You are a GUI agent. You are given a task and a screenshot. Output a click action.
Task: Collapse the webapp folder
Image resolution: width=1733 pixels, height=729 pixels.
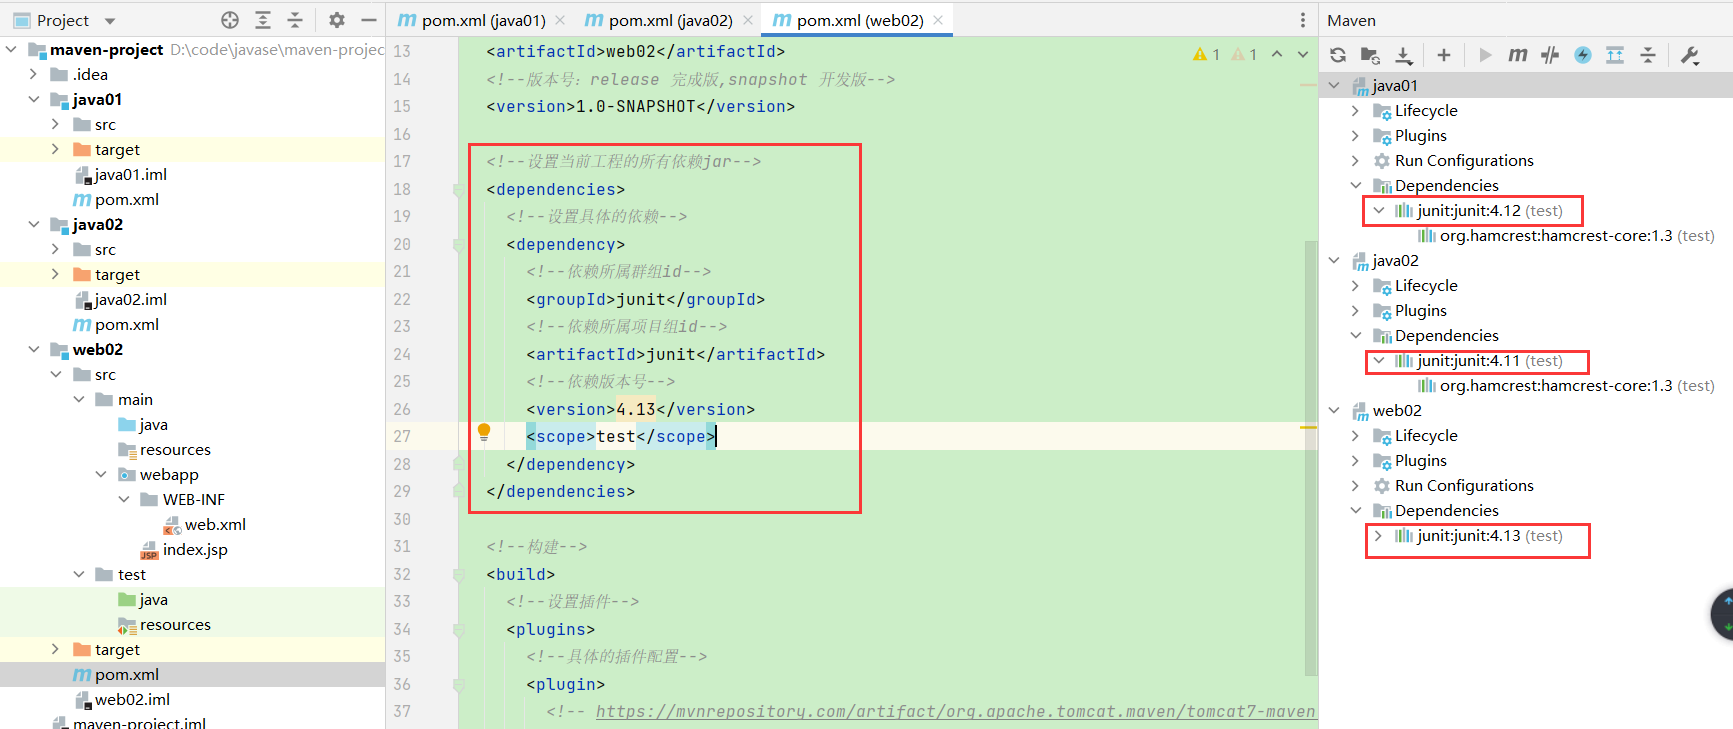pos(101,474)
